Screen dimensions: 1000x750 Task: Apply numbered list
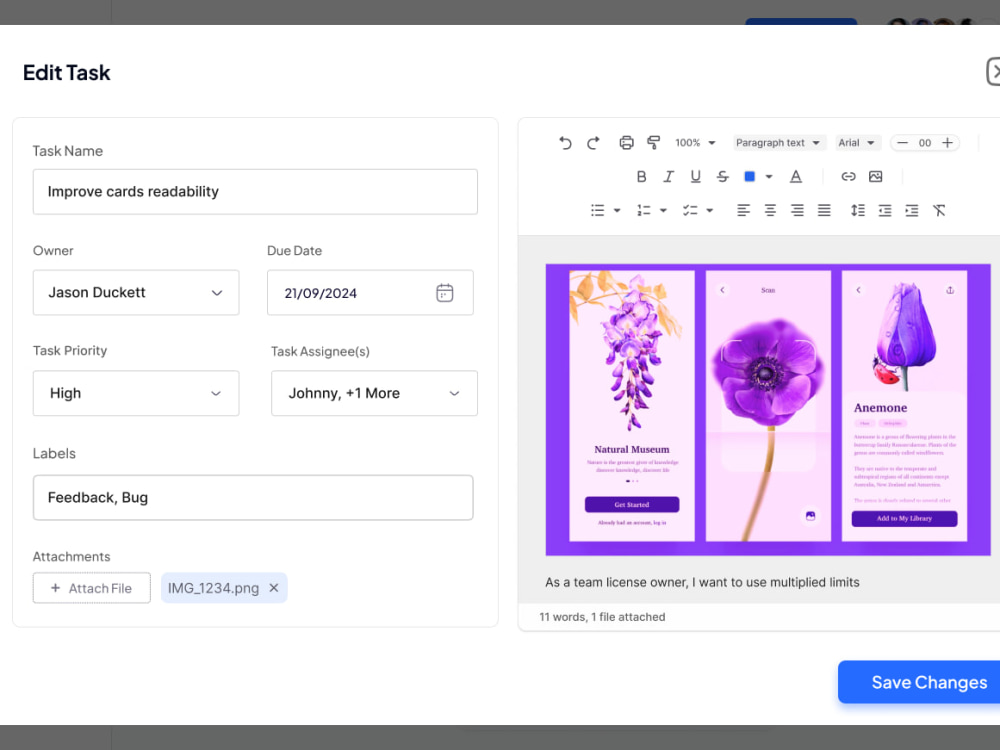coord(643,210)
